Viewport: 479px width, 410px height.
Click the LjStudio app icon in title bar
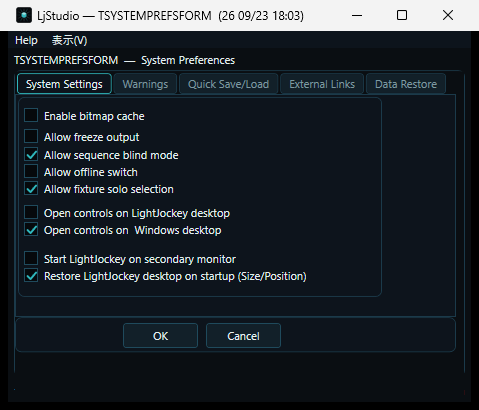(24, 15)
